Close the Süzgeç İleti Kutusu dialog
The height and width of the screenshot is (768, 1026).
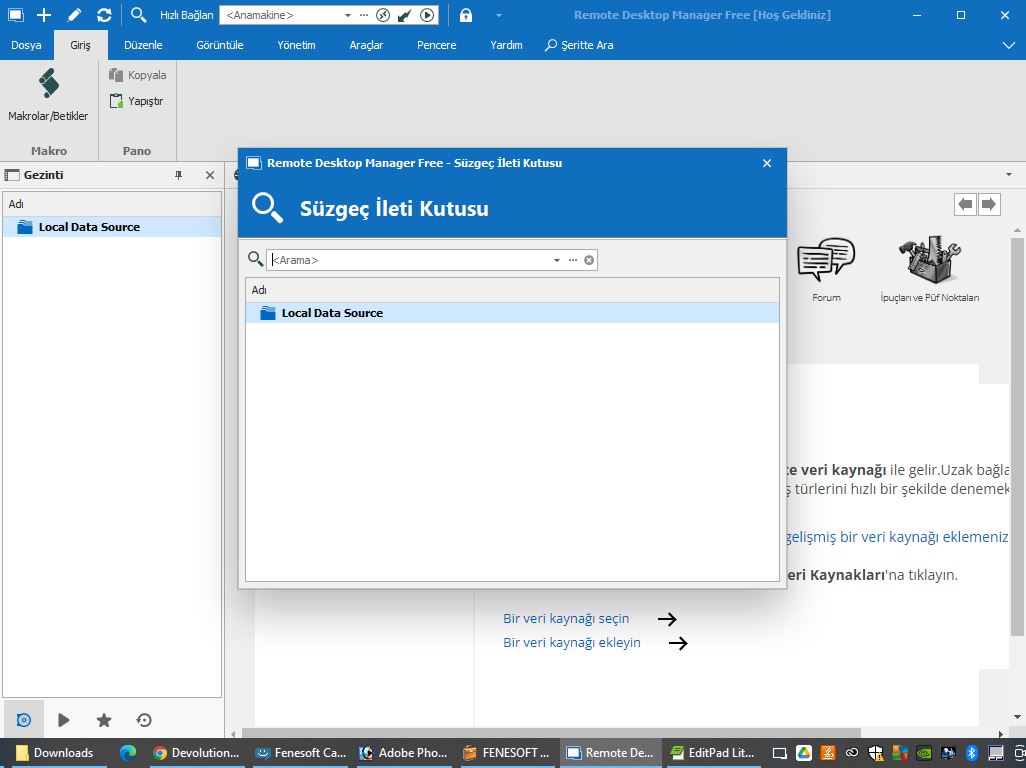767,163
